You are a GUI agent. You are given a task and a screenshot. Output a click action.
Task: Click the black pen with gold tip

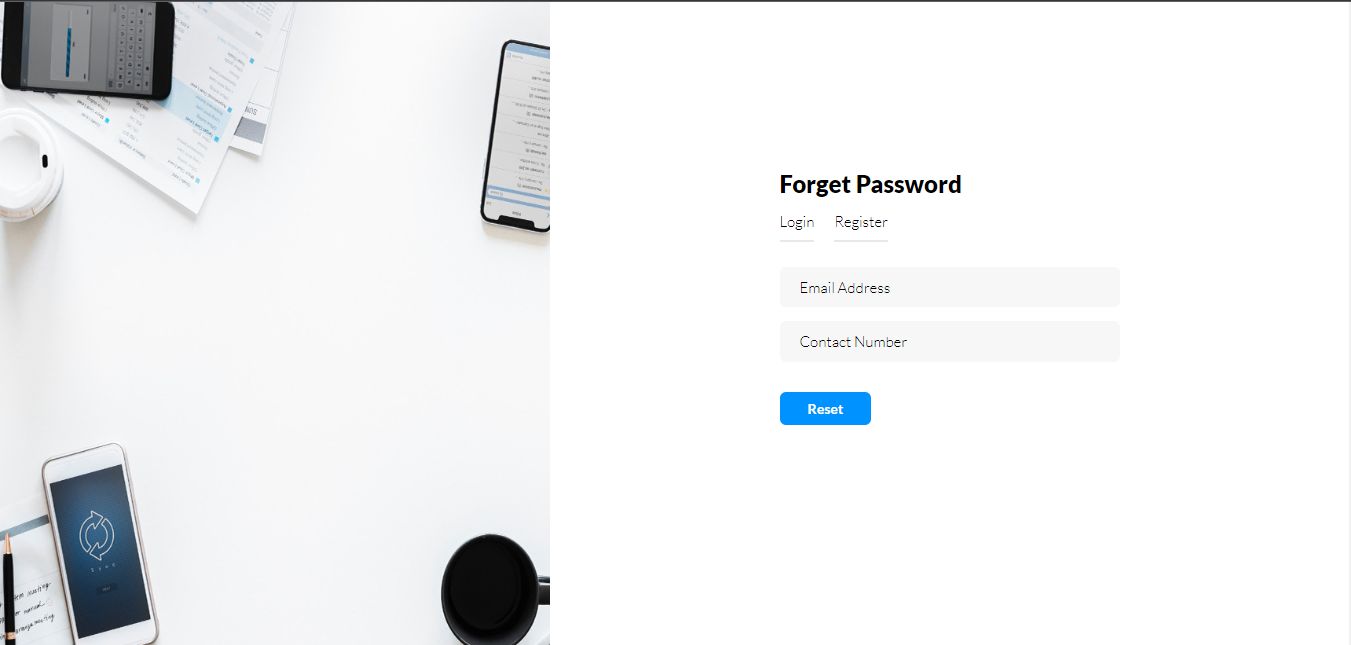9,588
